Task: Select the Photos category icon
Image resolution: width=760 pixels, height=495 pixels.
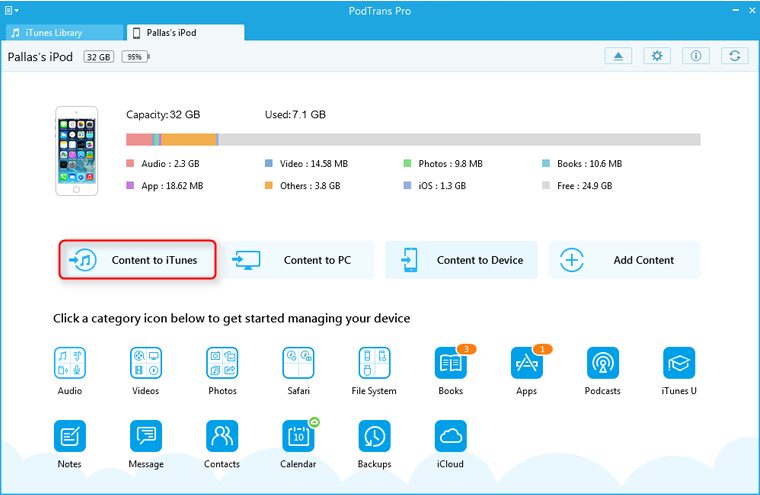Action: click(222, 363)
